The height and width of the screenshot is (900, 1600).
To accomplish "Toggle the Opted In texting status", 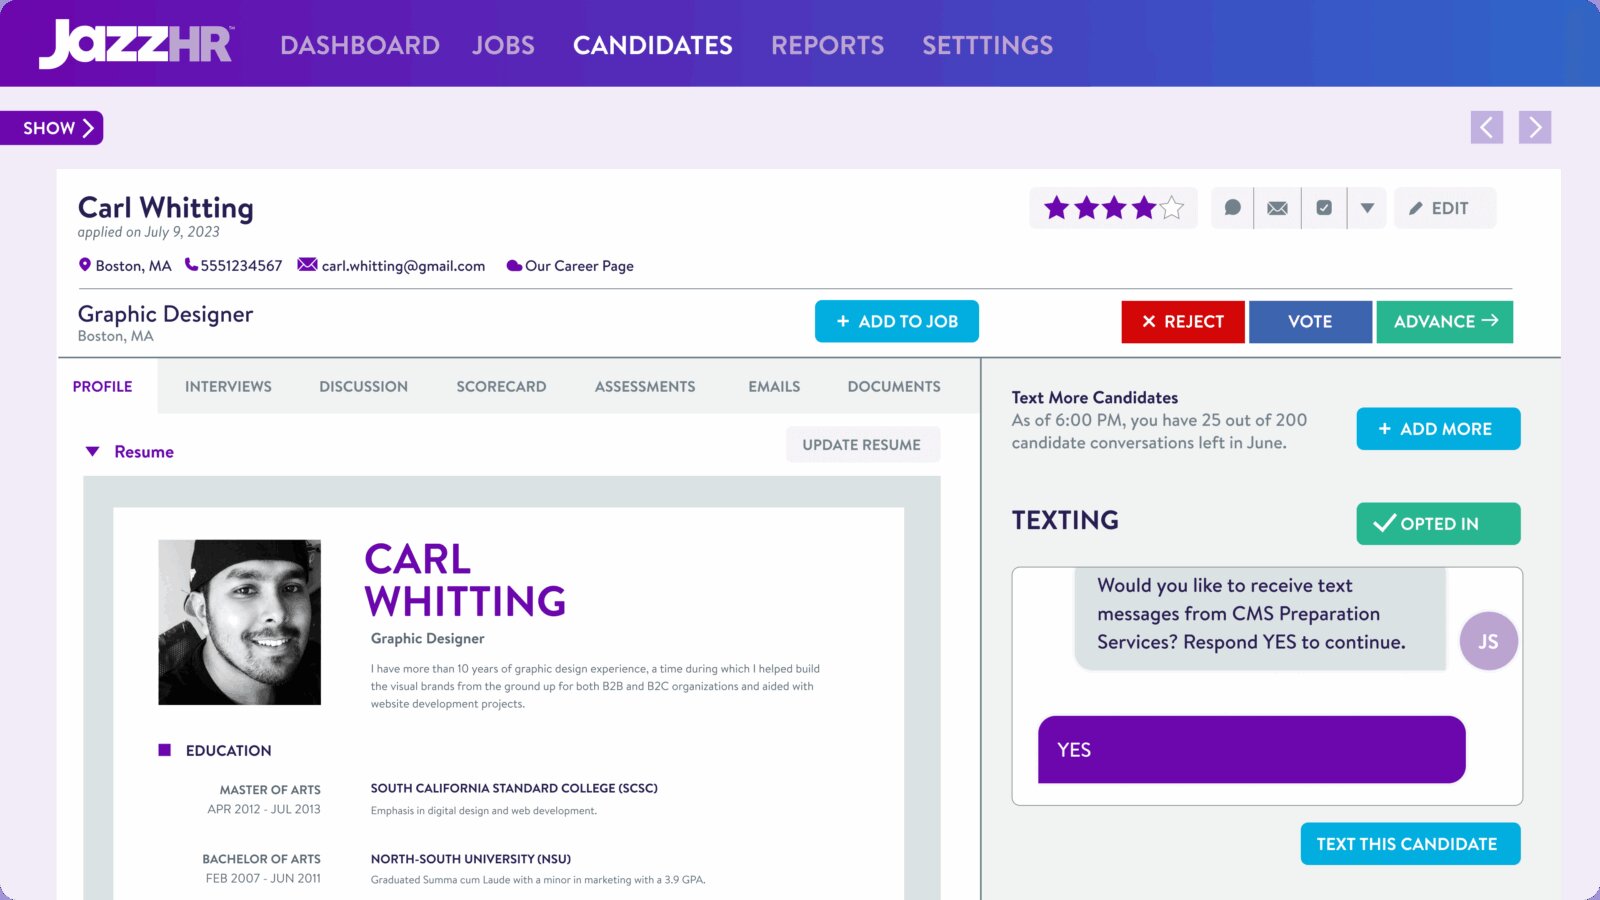I will [x=1437, y=524].
